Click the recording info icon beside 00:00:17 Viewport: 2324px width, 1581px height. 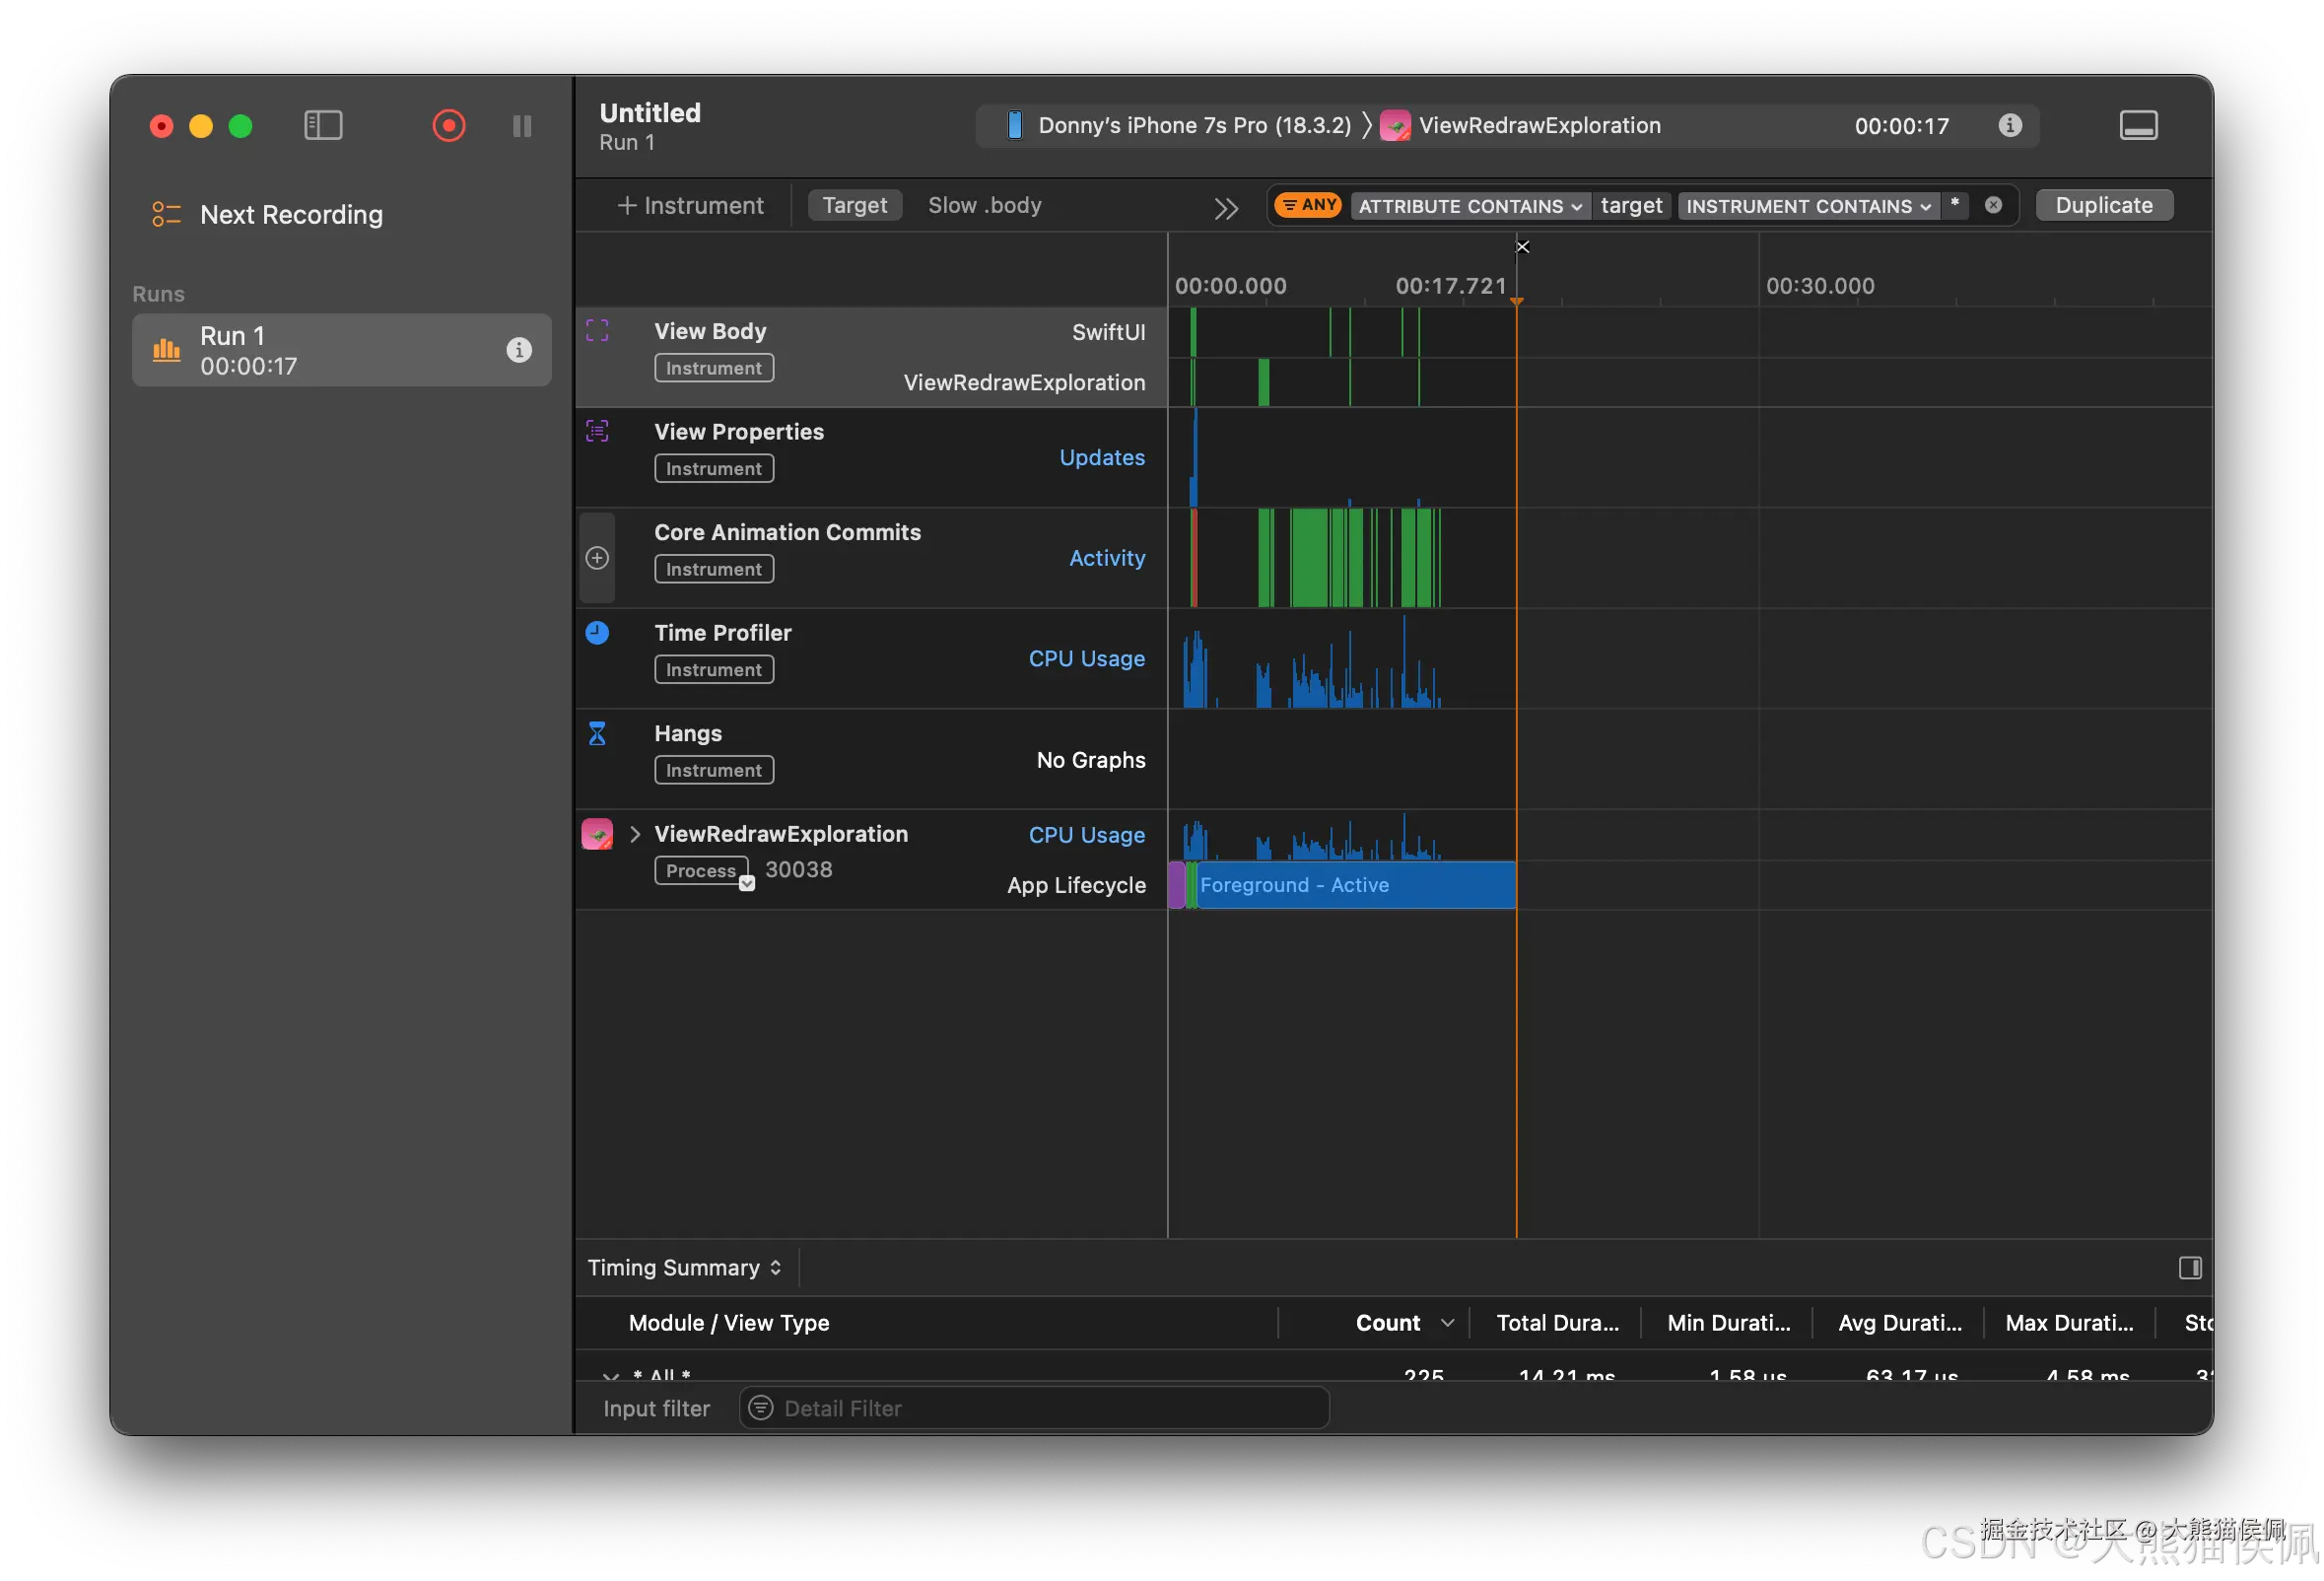click(x=2010, y=125)
